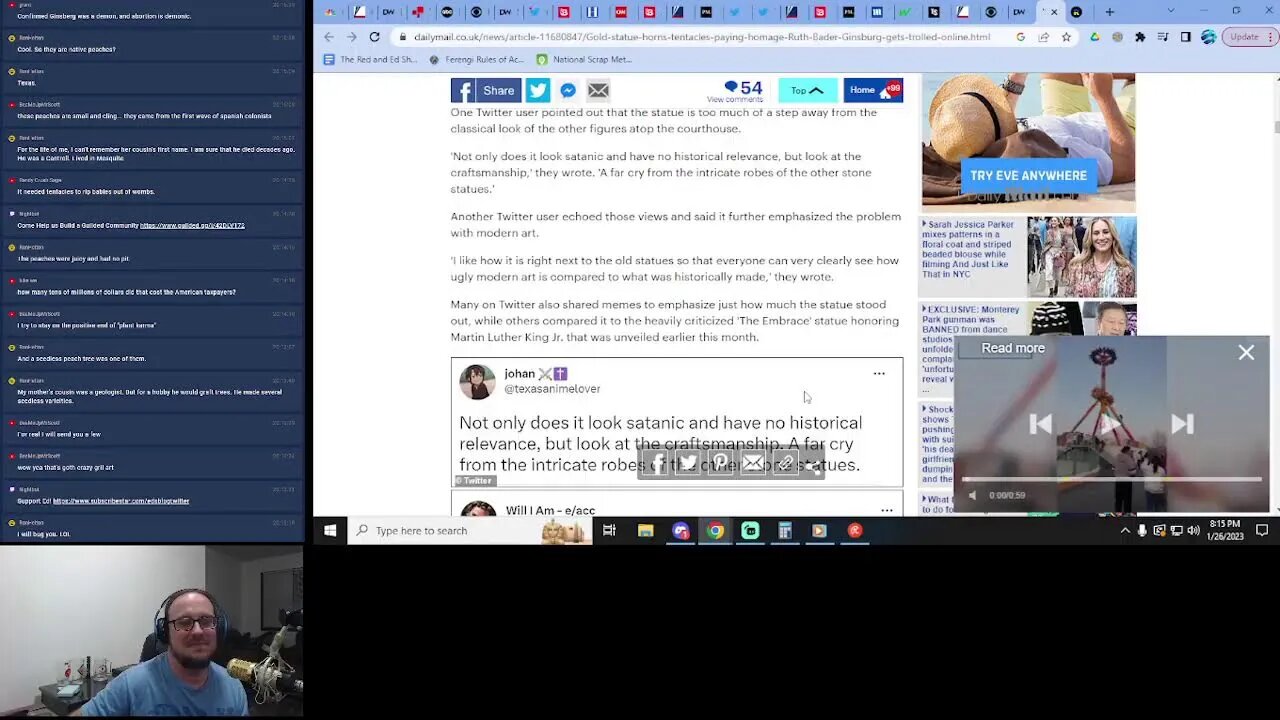Open Chrome share page icon

[1043, 37]
